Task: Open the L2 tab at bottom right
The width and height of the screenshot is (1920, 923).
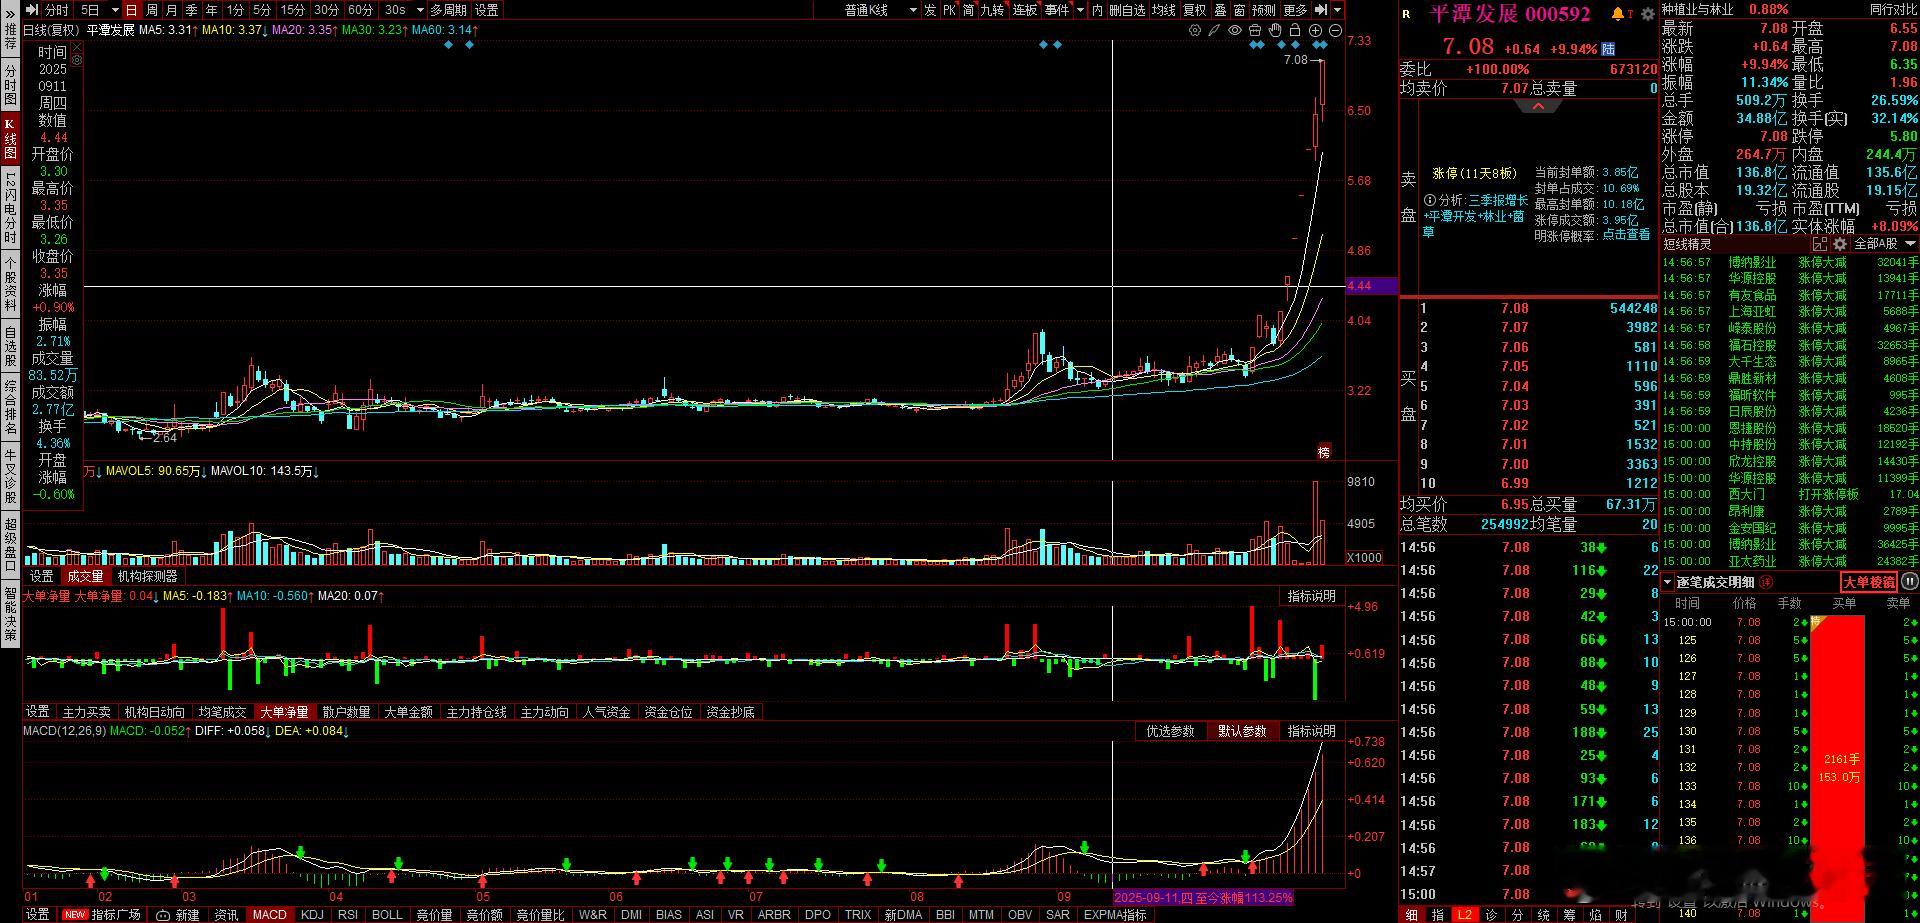Action: [1464, 914]
